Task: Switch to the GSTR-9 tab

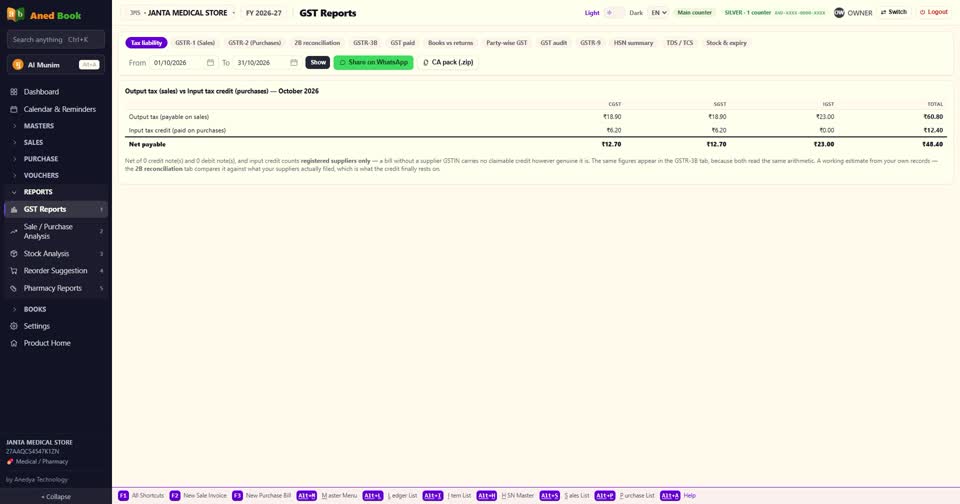Action: tap(590, 43)
